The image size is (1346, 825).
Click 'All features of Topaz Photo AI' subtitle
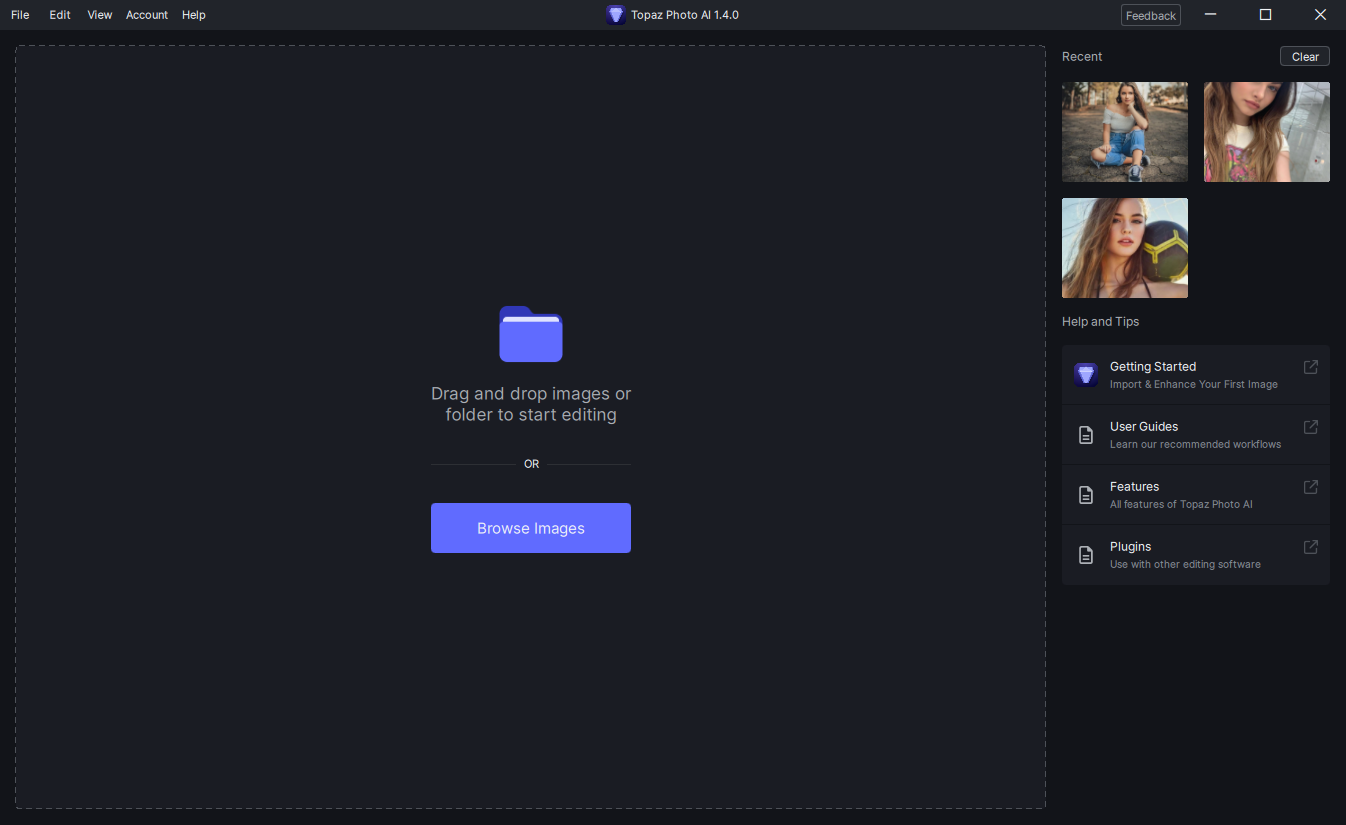coord(1181,505)
